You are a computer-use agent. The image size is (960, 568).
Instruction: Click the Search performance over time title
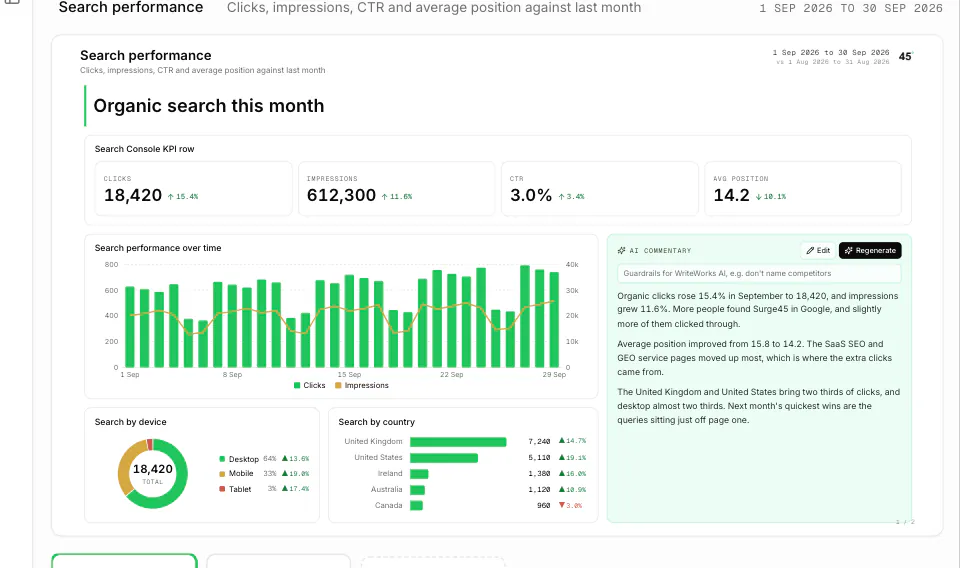click(x=158, y=248)
